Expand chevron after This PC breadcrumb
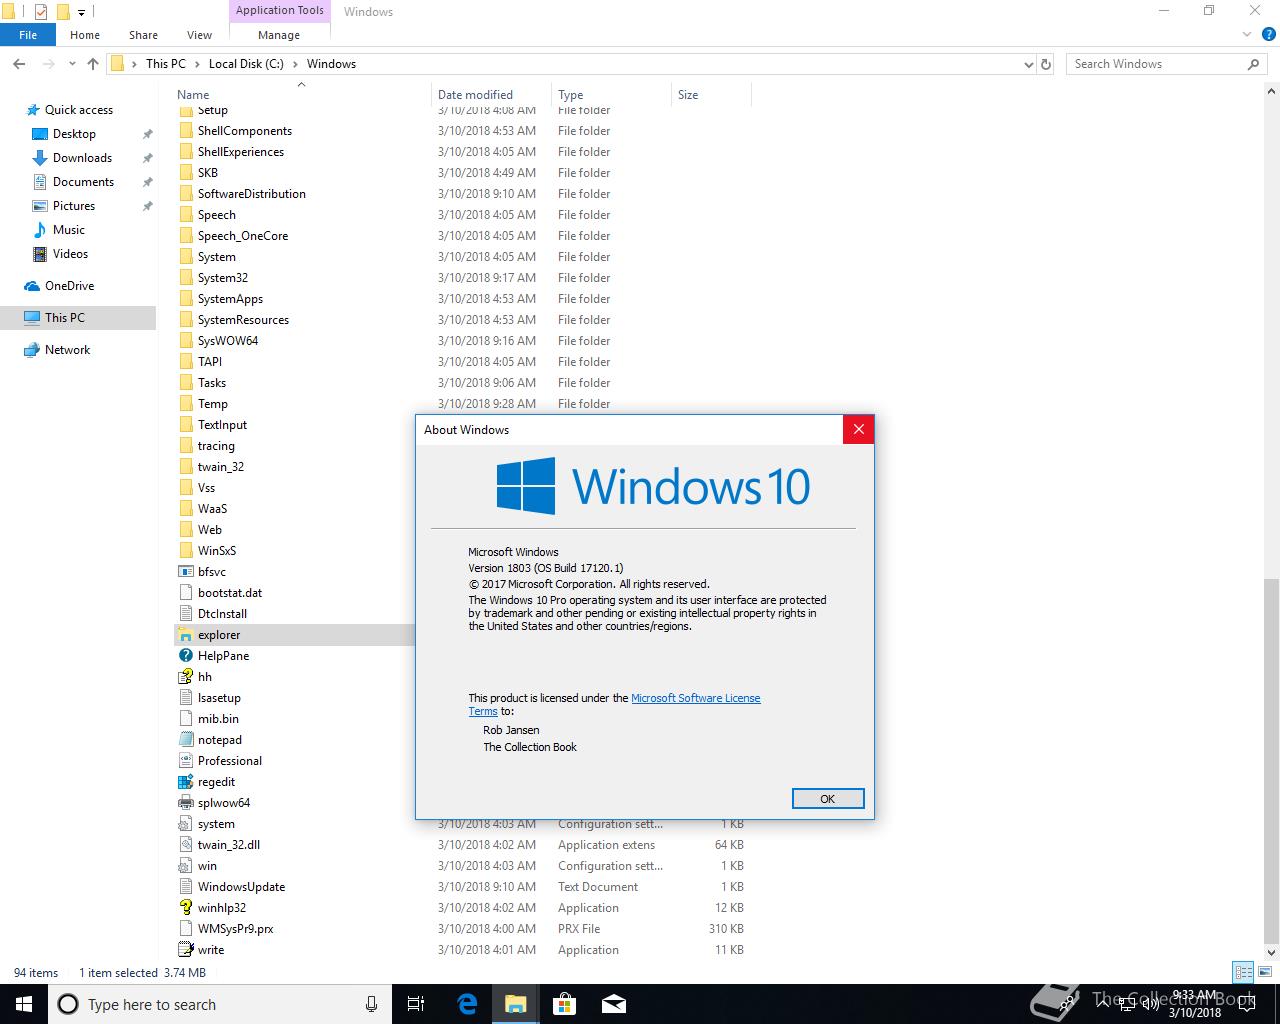The height and width of the screenshot is (1024, 1280). tap(197, 64)
